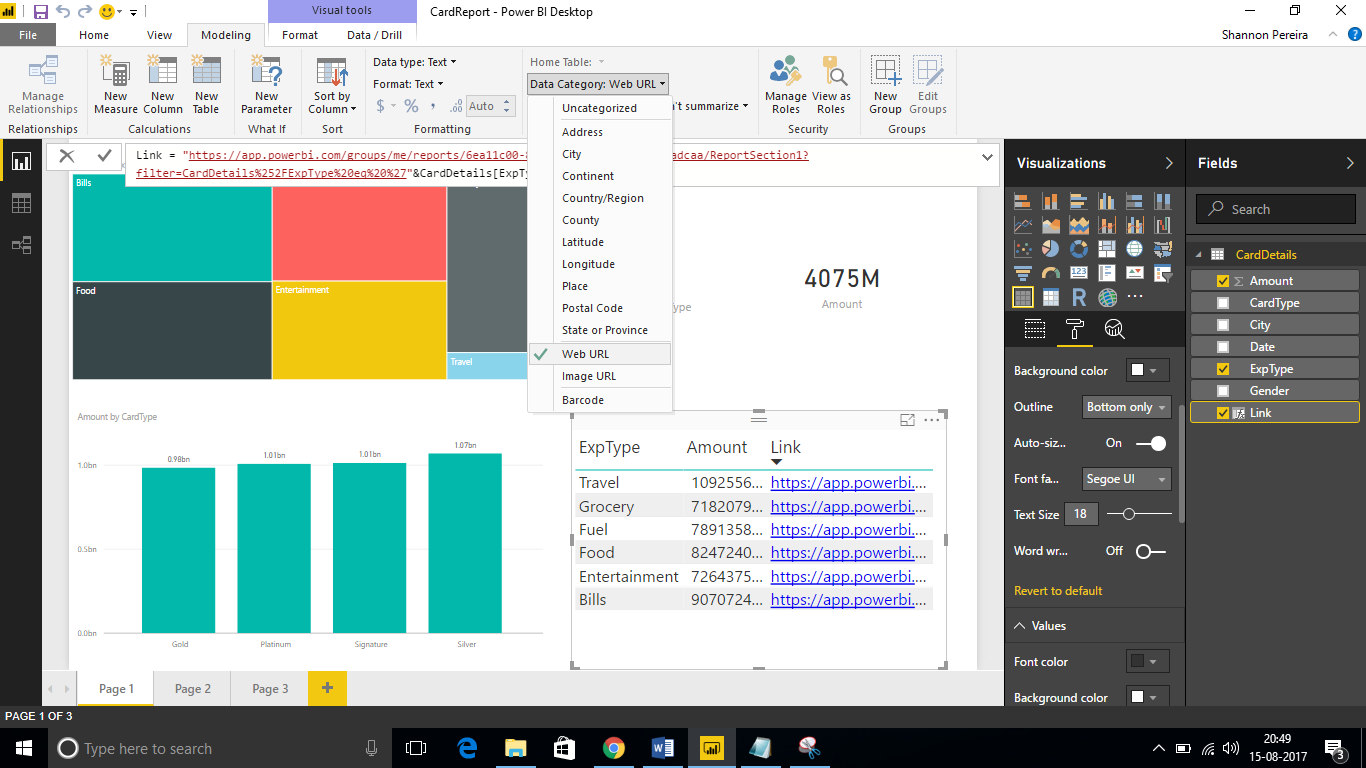The height and width of the screenshot is (768, 1366).
Task: Select the pie chart visualization
Action: pos(1051,249)
